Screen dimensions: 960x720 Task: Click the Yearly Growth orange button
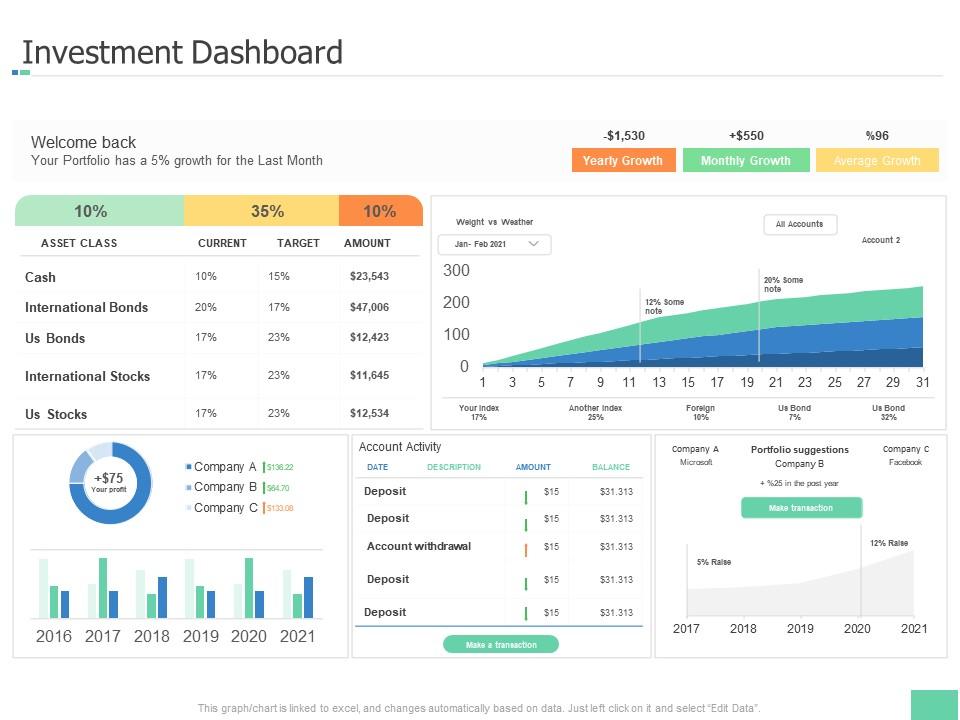coord(623,160)
